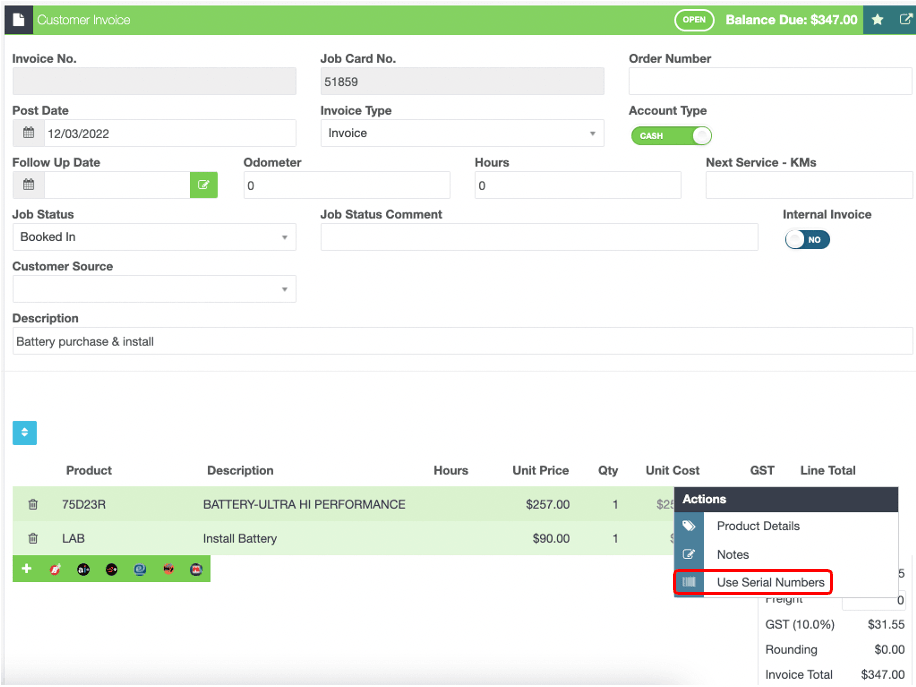
Task: Delete the LAB line item
Action: [x=33, y=539]
